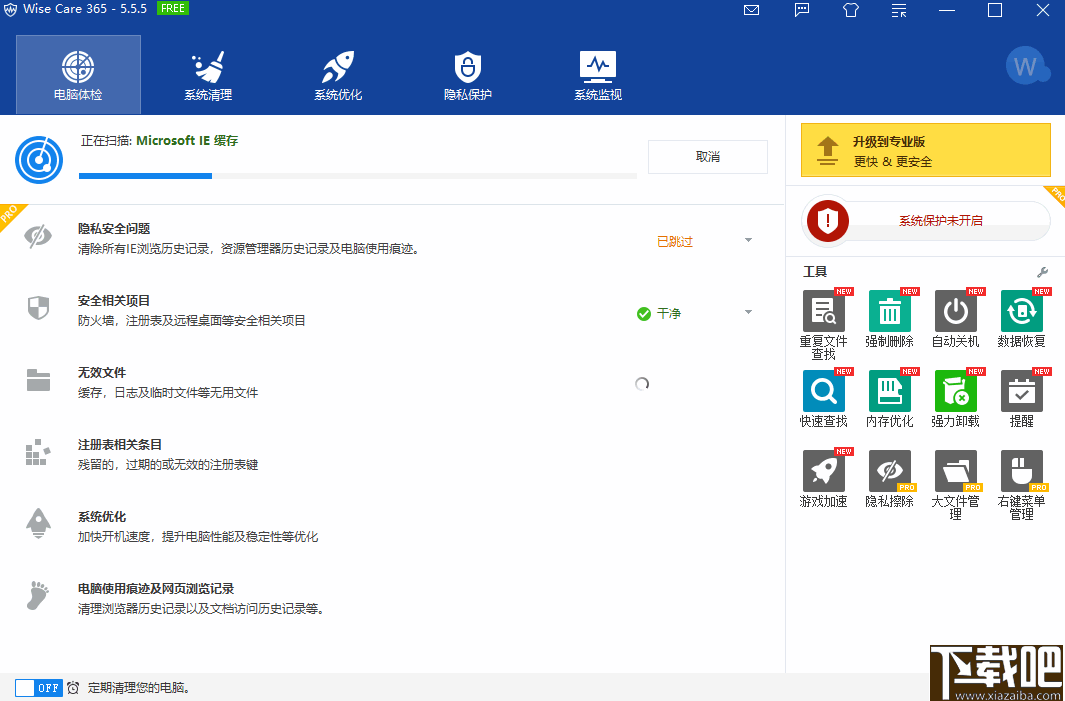Image resolution: width=1065 pixels, height=701 pixels.
Task: Expand the 安全相关项目 dropdown arrow
Action: point(748,312)
